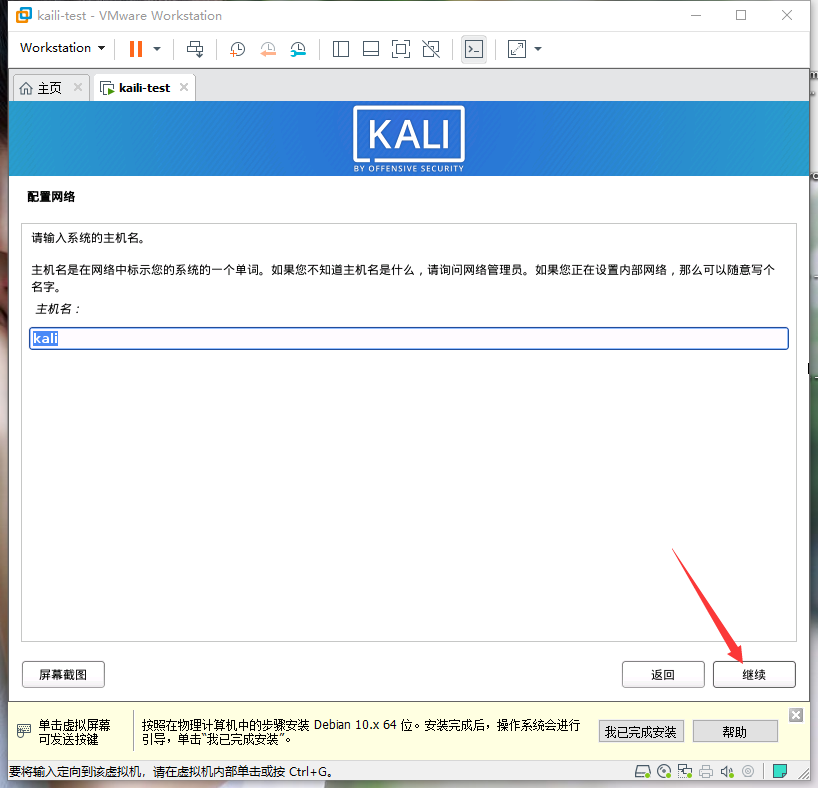Switch to Unity mode icon
The width and height of the screenshot is (818, 788).
click(x=431, y=49)
